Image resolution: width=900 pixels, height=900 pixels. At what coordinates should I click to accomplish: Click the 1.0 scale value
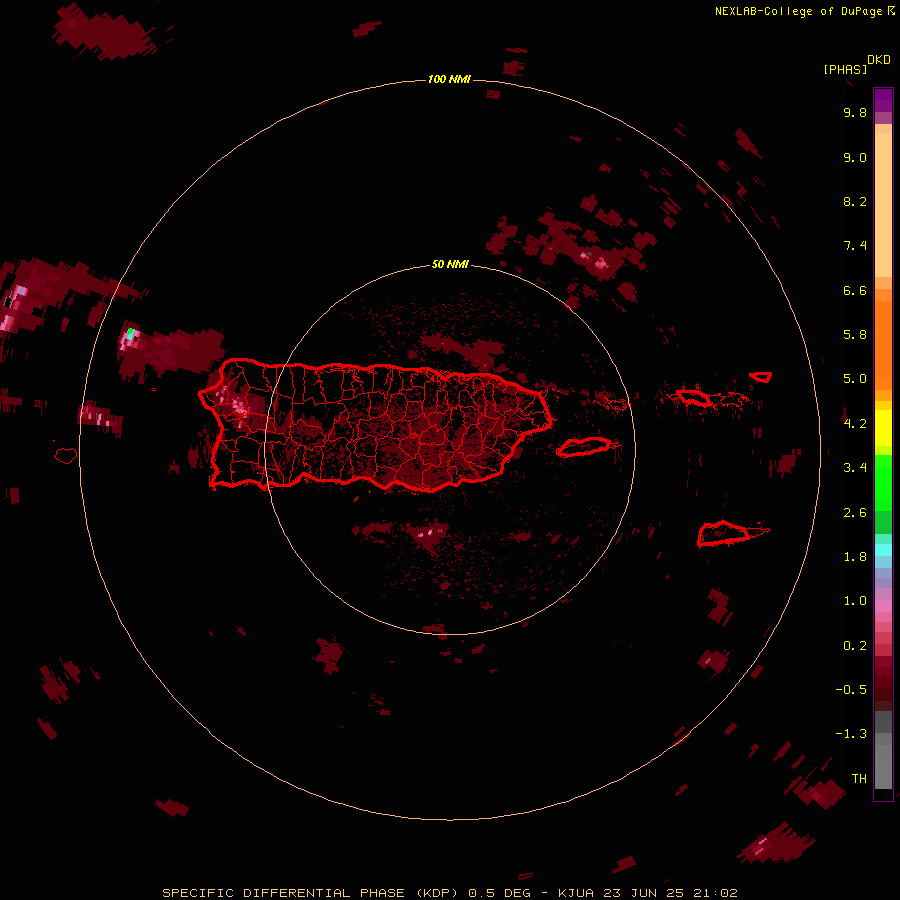point(855,601)
